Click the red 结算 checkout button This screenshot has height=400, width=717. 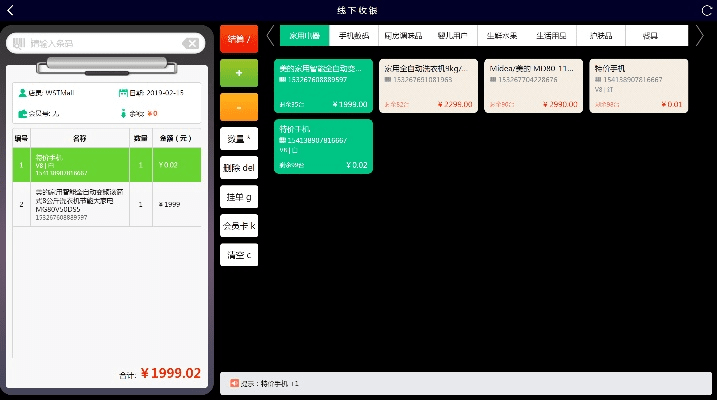[x=239, y=39]
